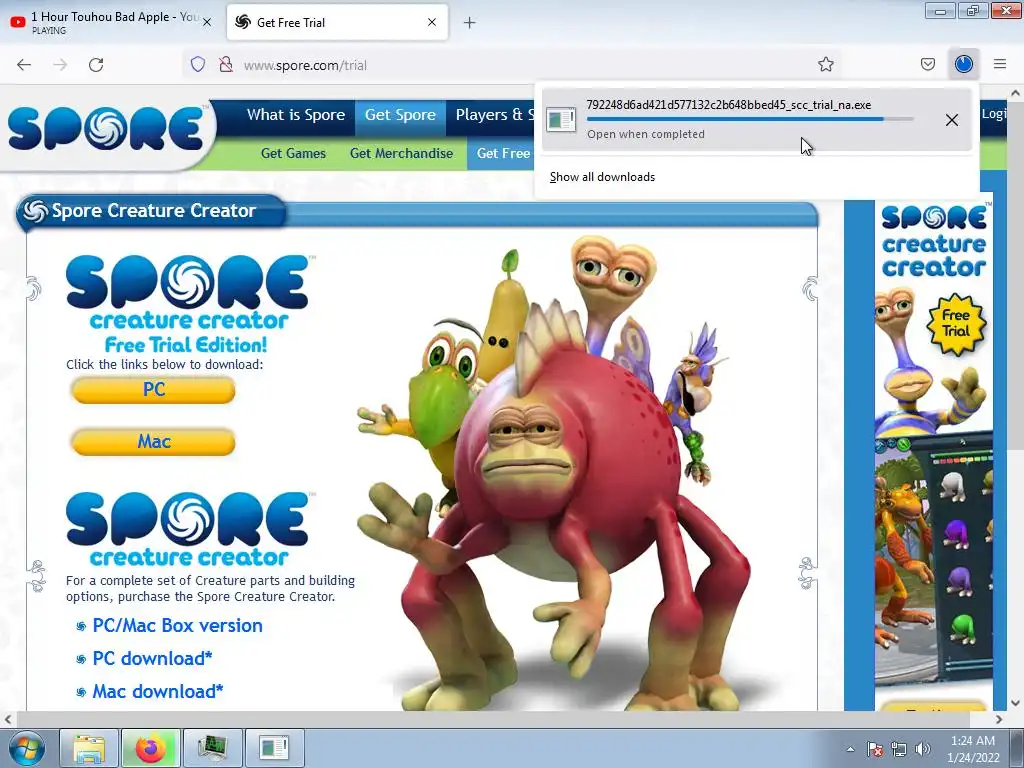
Task: Click the system monitor taskbar icon
Action: click(212, 748)
